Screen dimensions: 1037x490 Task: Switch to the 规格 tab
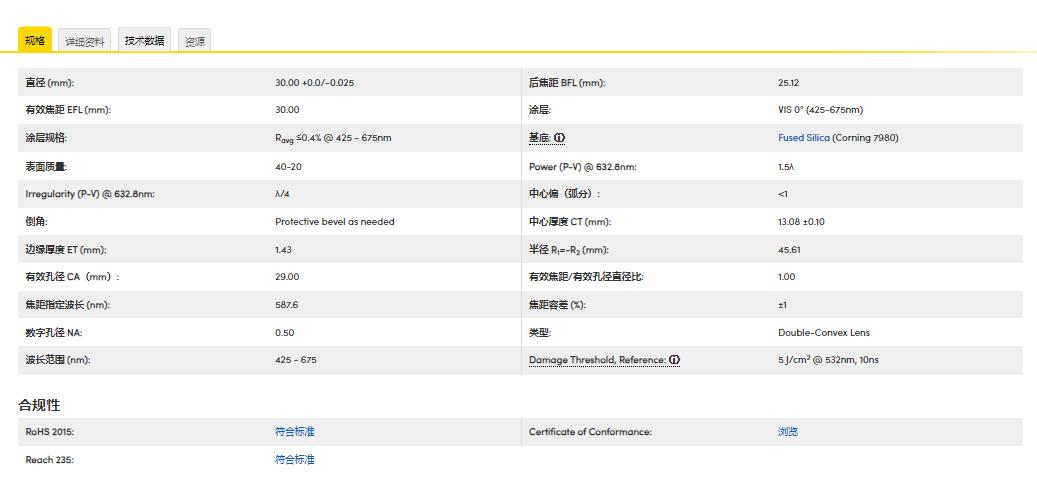click(x=35, y=40)
